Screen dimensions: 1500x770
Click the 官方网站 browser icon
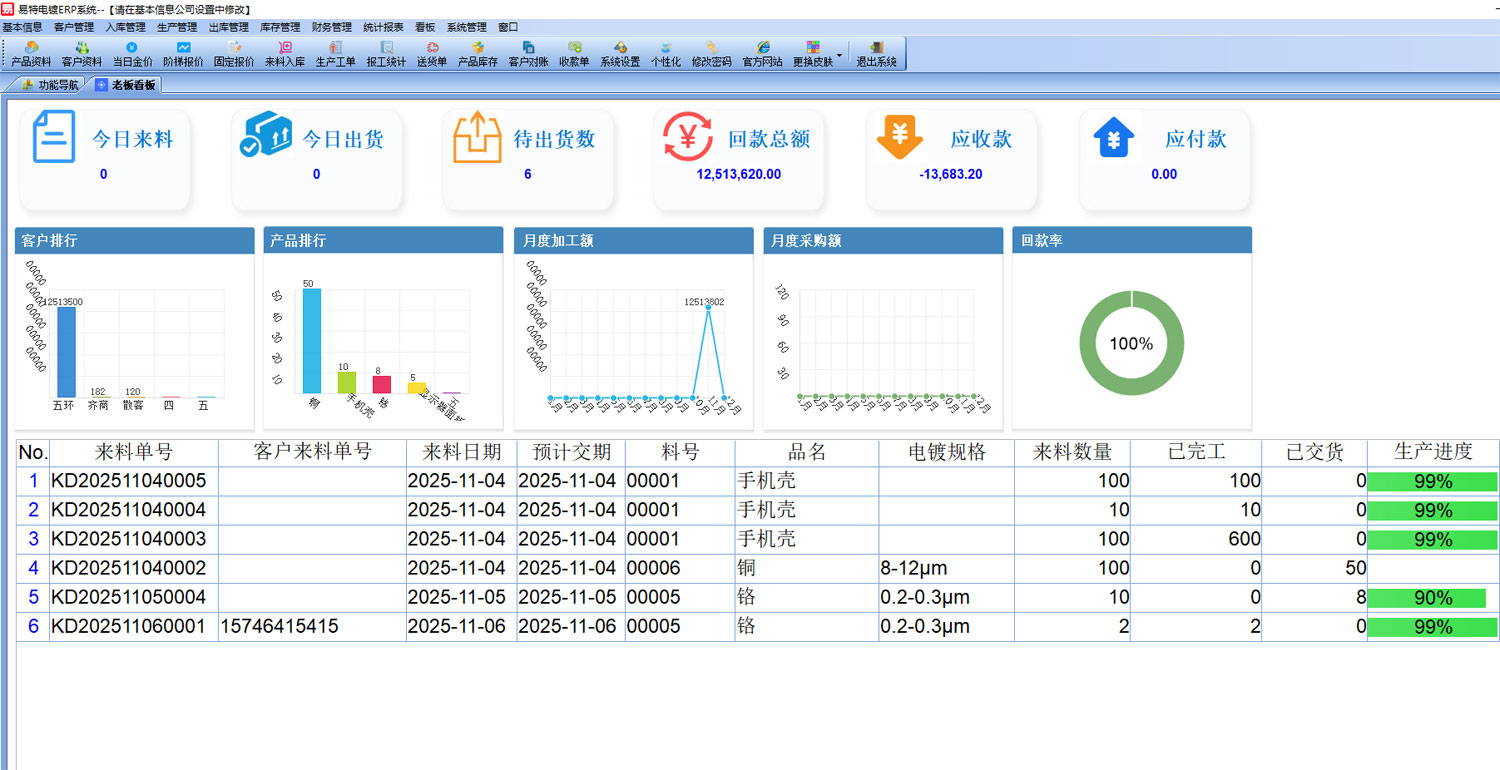pos(762,54)
